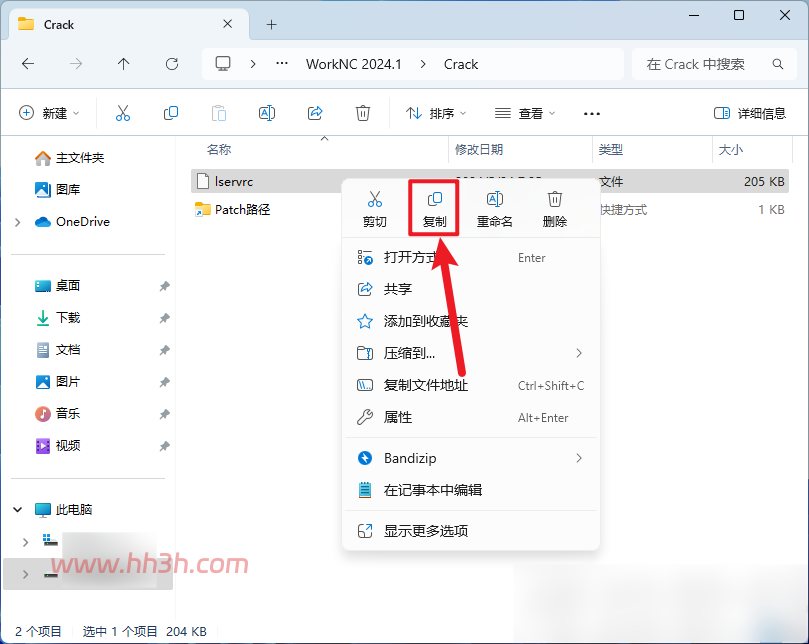The height and width of the screenshot is (644, 809).
Task: Unpin 下载 using its pin icon
Action: 165,318
